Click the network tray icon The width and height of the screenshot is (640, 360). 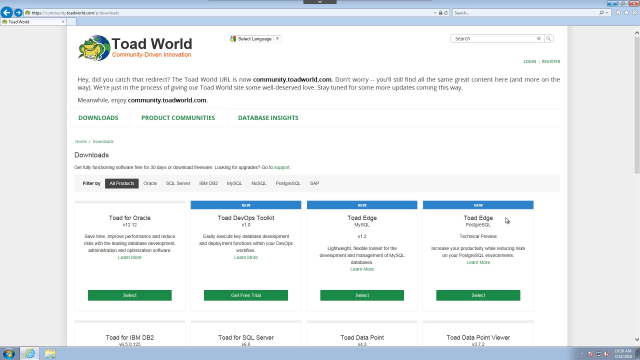598,354
